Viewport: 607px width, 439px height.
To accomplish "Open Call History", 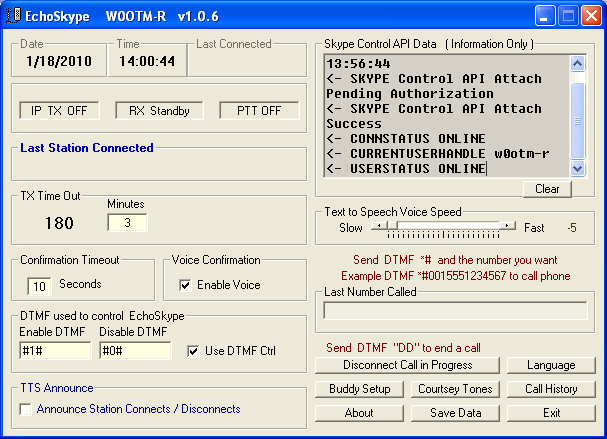I will (x=551, y=389).
